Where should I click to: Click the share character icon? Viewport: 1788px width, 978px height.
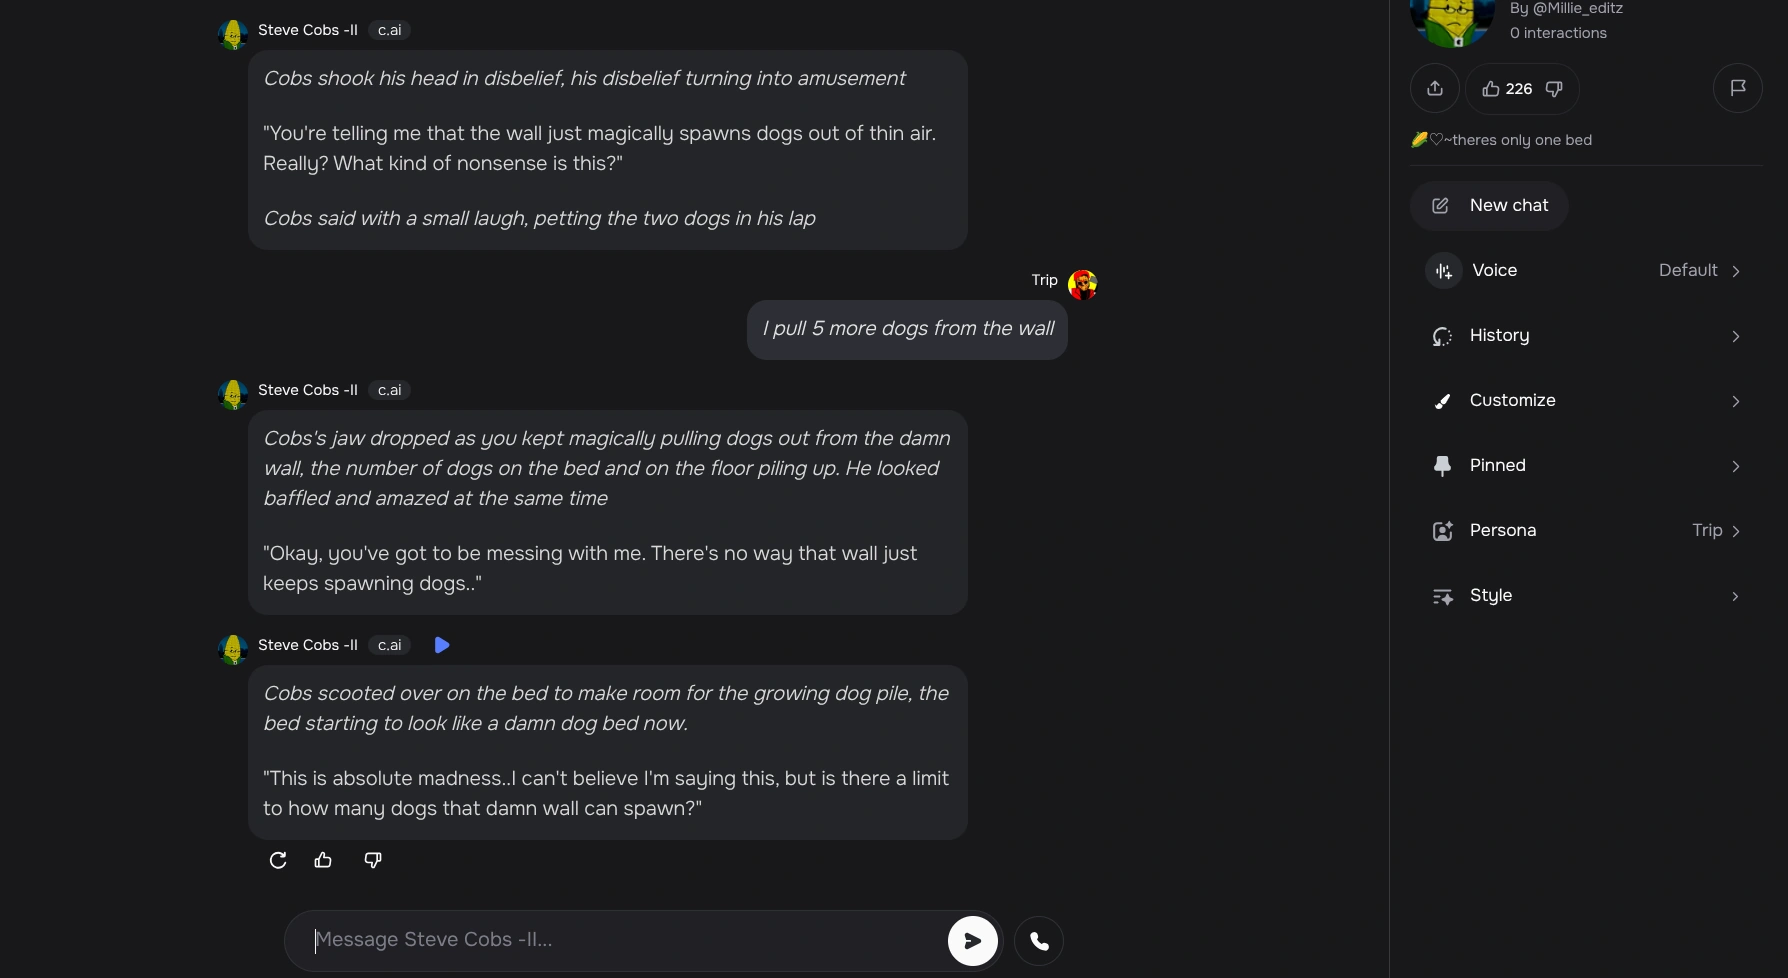[1435, 89]
